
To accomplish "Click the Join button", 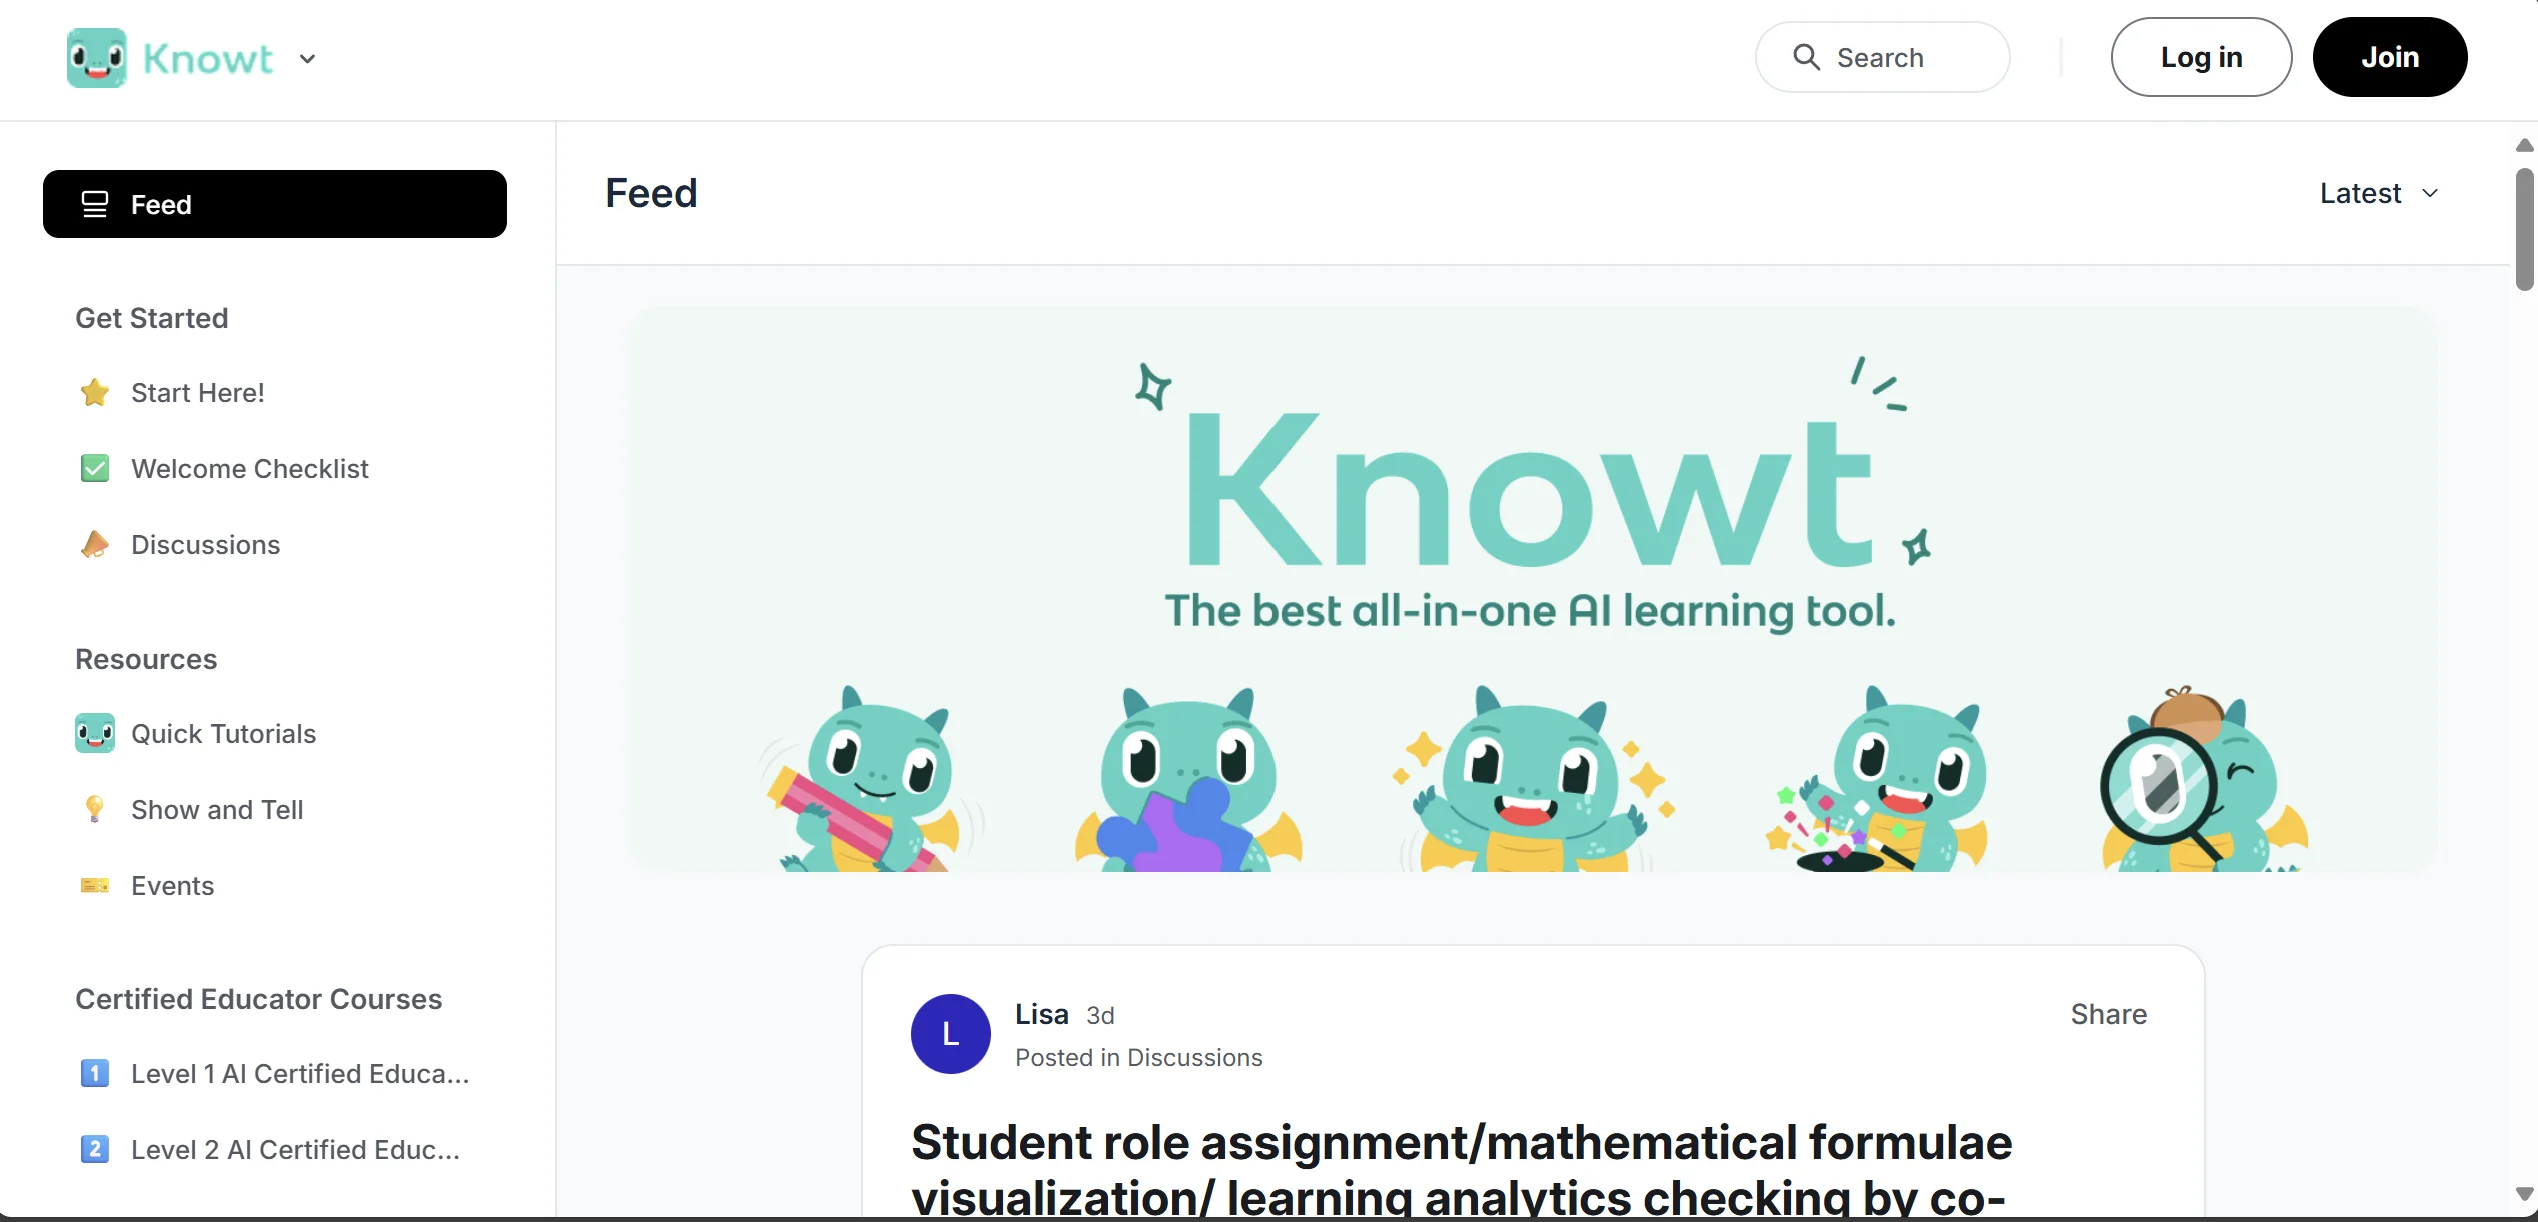I will point(2390,57).
